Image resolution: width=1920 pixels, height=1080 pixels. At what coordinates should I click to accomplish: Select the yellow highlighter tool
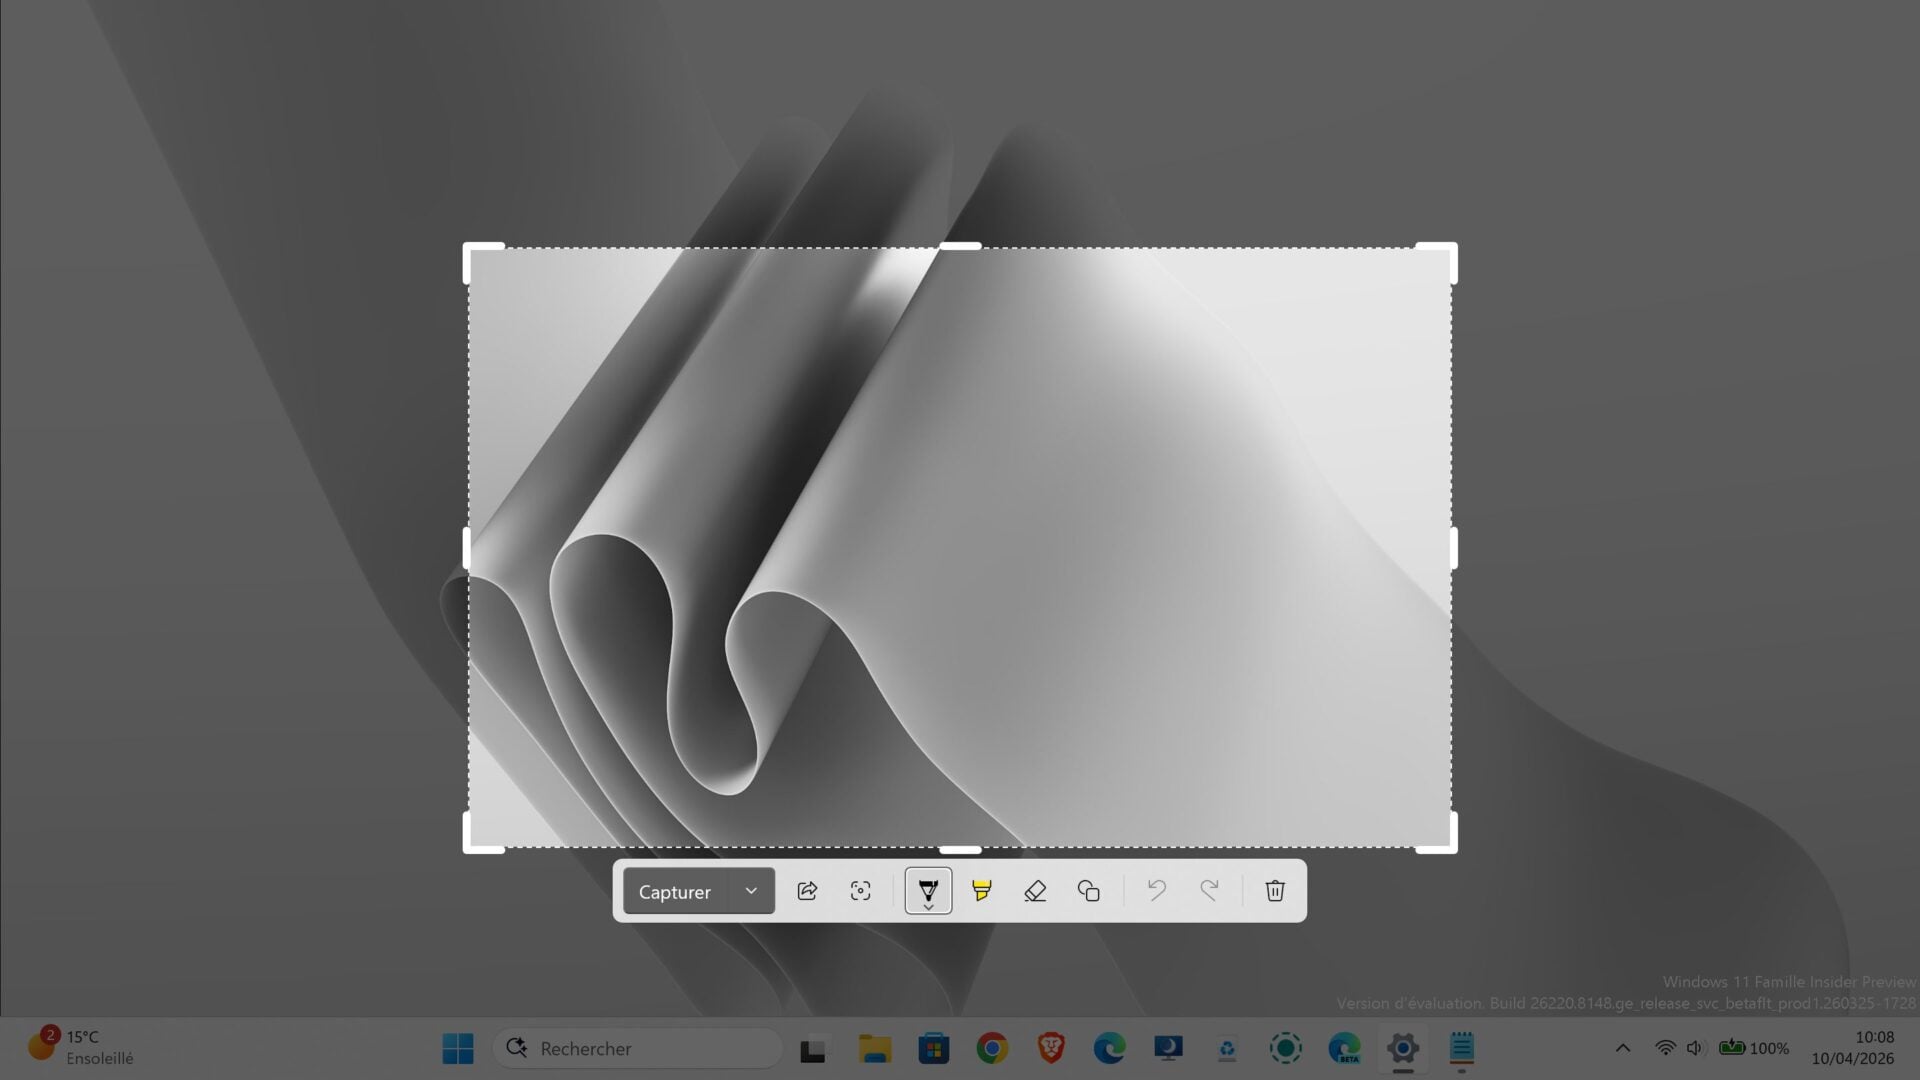pos(982,890)
